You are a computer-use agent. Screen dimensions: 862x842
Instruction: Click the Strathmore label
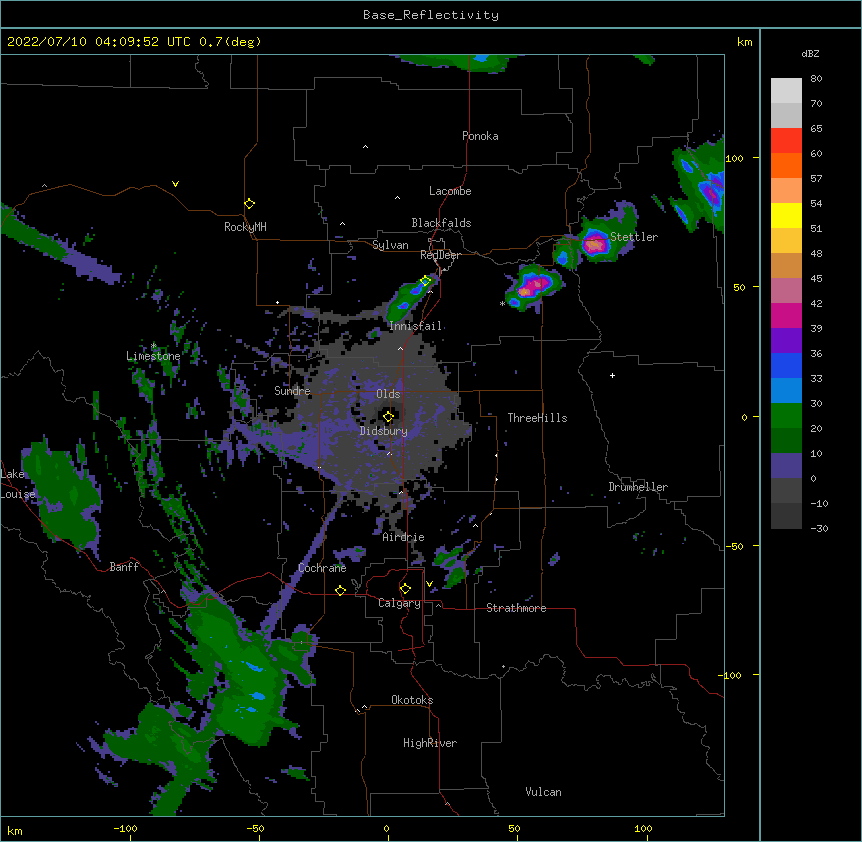tap(516, 608)
